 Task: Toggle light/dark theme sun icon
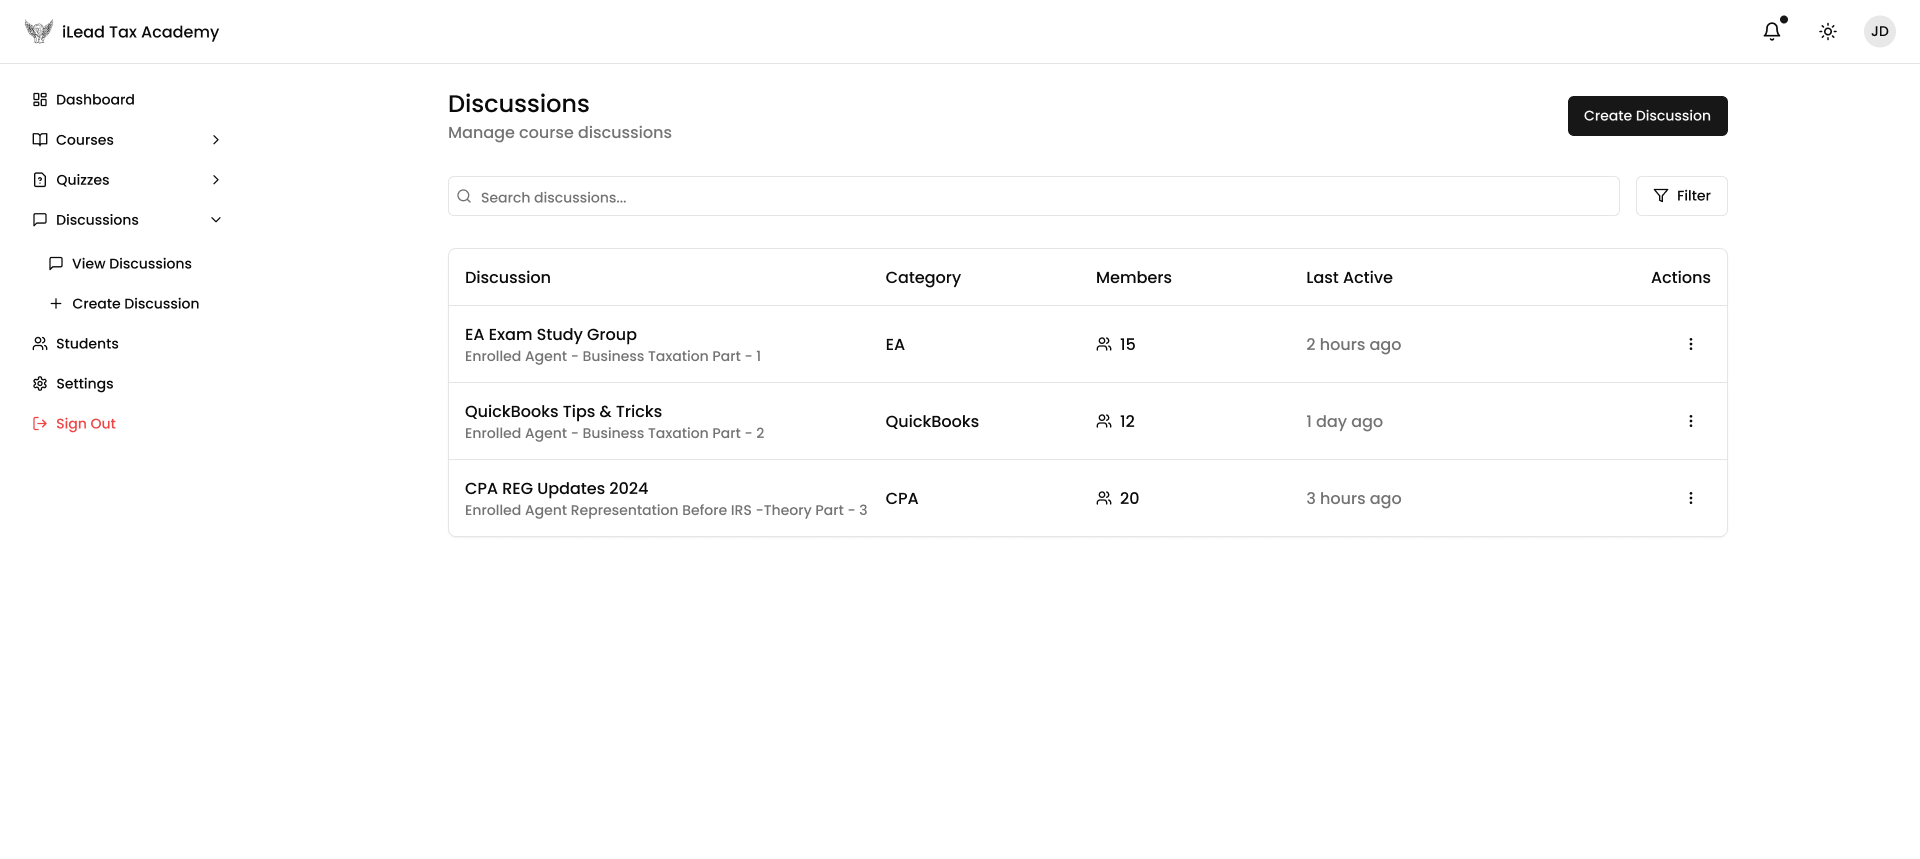point(1827,32)
